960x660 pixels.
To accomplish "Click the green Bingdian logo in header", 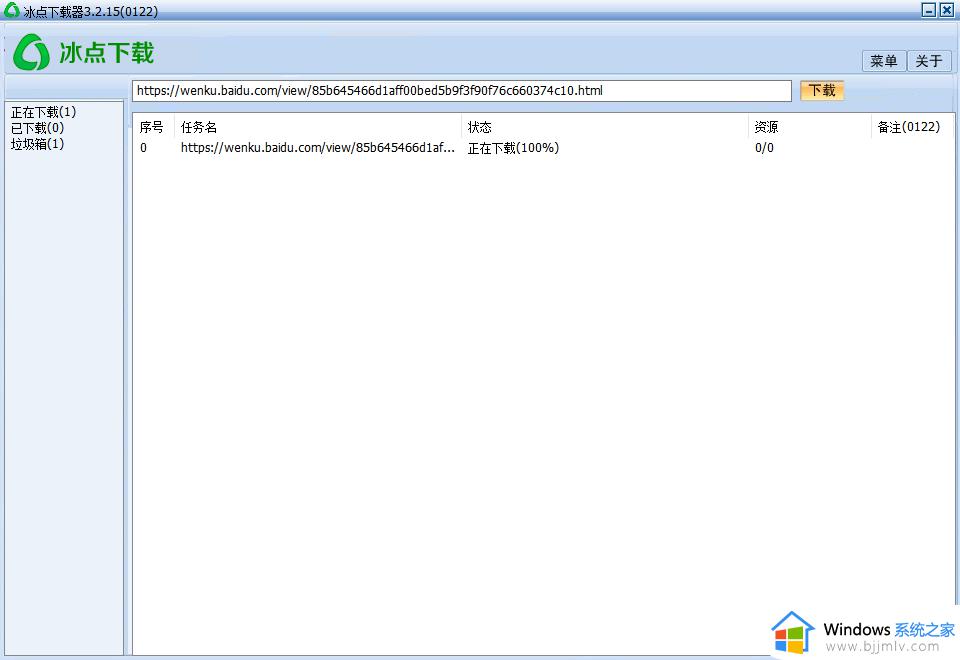I will (31, 52).
